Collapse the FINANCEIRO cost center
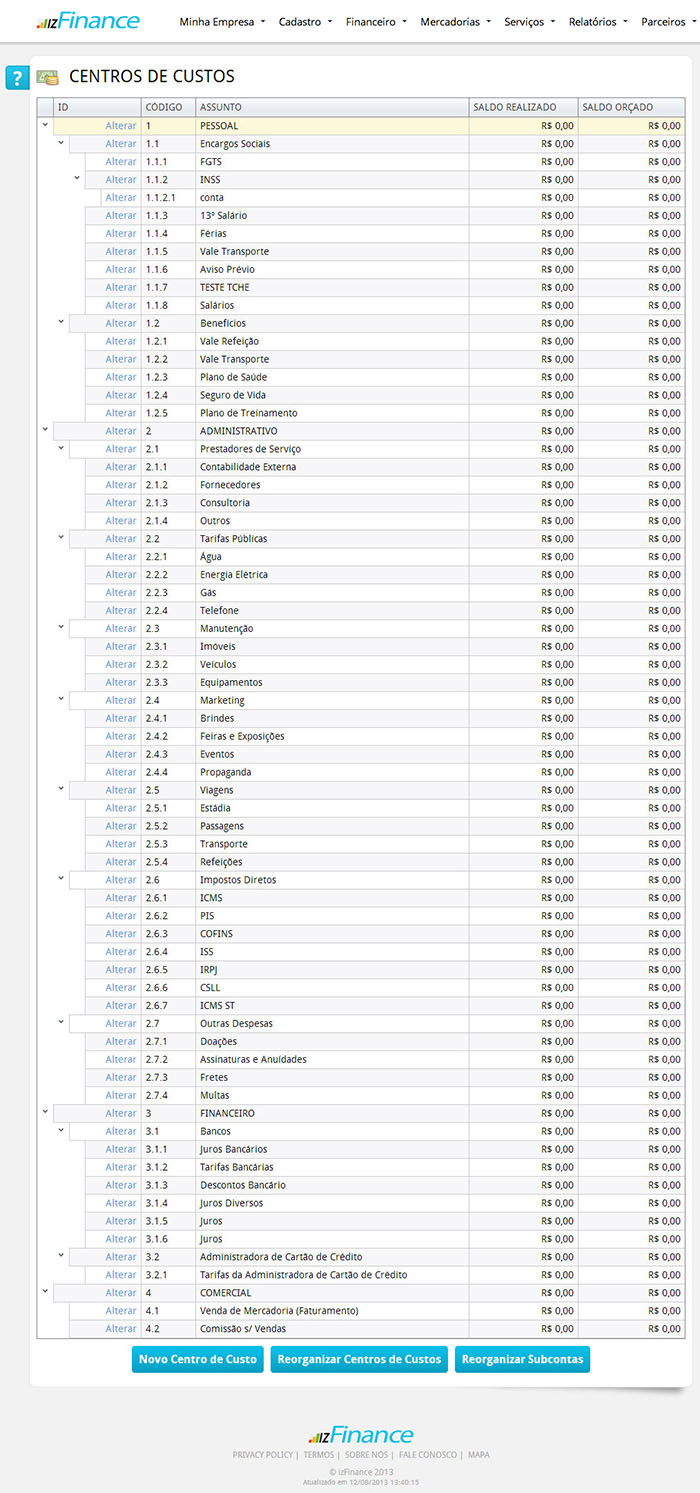The image size is (700, 1493). [x=44, y=1112]
